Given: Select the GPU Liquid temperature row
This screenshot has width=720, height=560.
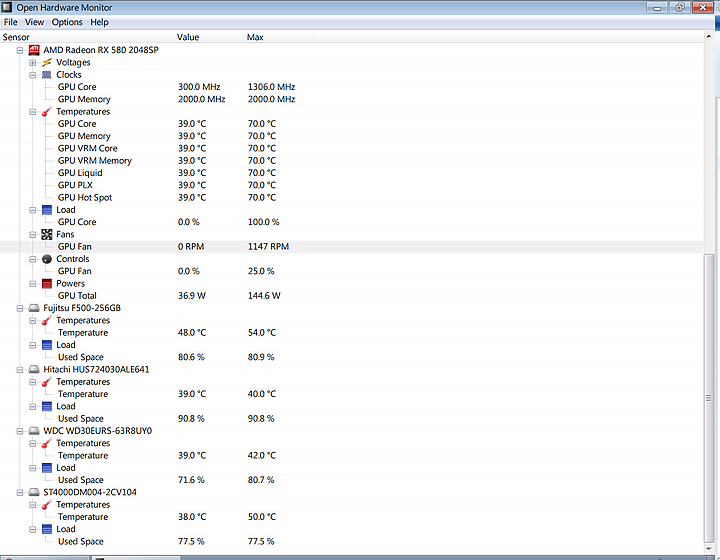Looking at the screenshot, I should click(x=352, y=173).
